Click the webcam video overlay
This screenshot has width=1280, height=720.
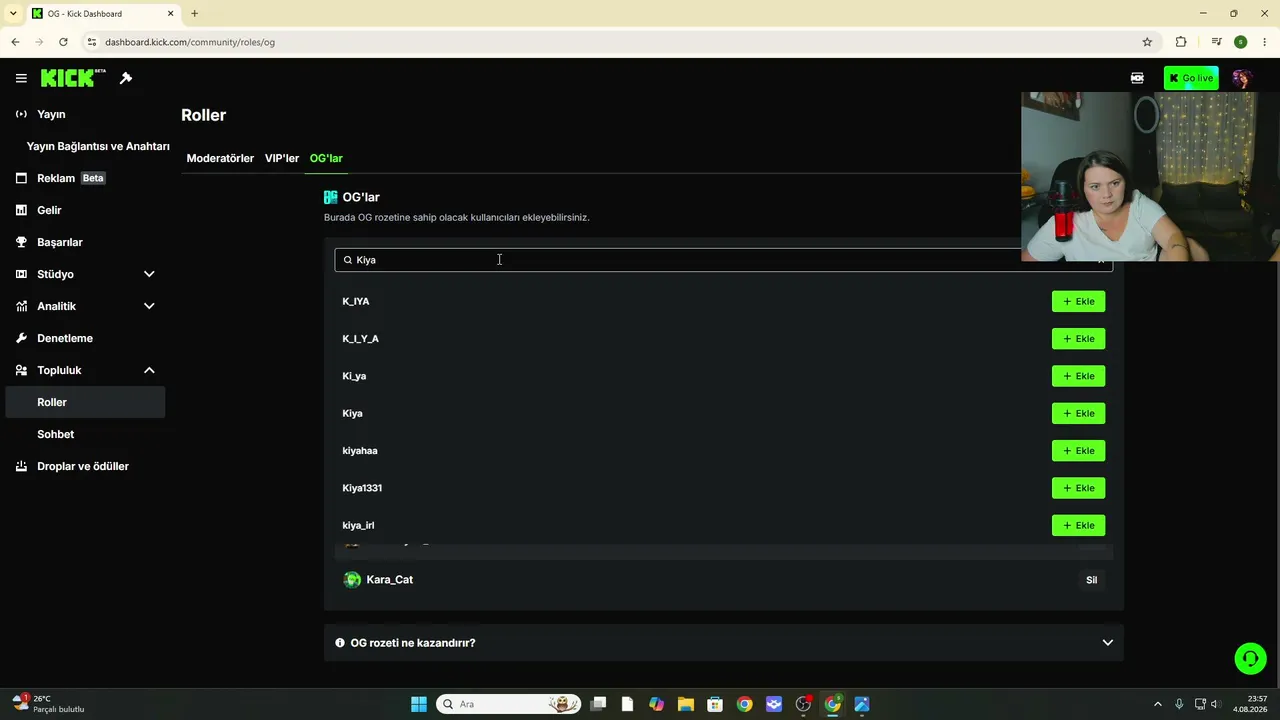1150,177
